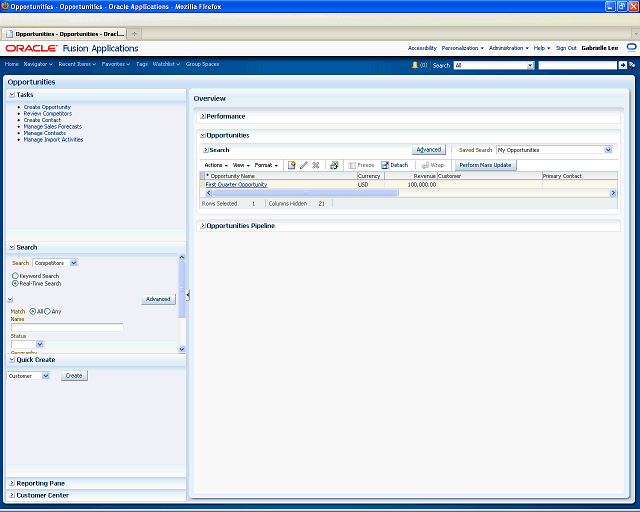Click Manage Import Activities link

(53, 140)
